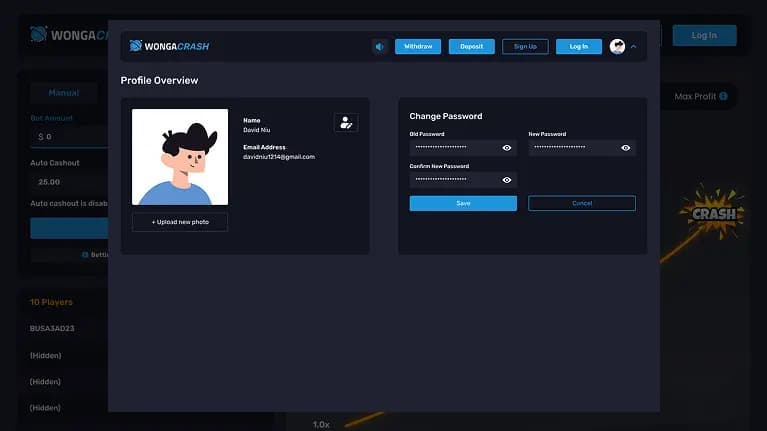Click the user avatar in the header
This screenshot has height=431, width=767.
[x=617, y=46]
